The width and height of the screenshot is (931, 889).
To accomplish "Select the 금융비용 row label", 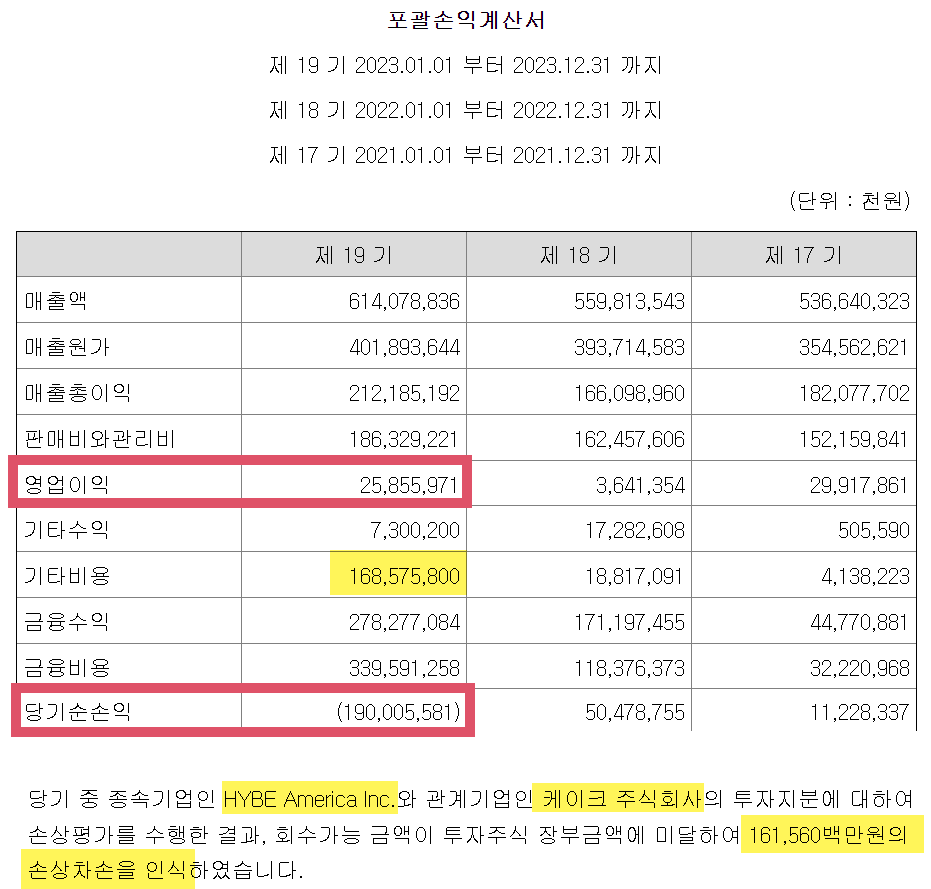I will [x=67, y=668].
